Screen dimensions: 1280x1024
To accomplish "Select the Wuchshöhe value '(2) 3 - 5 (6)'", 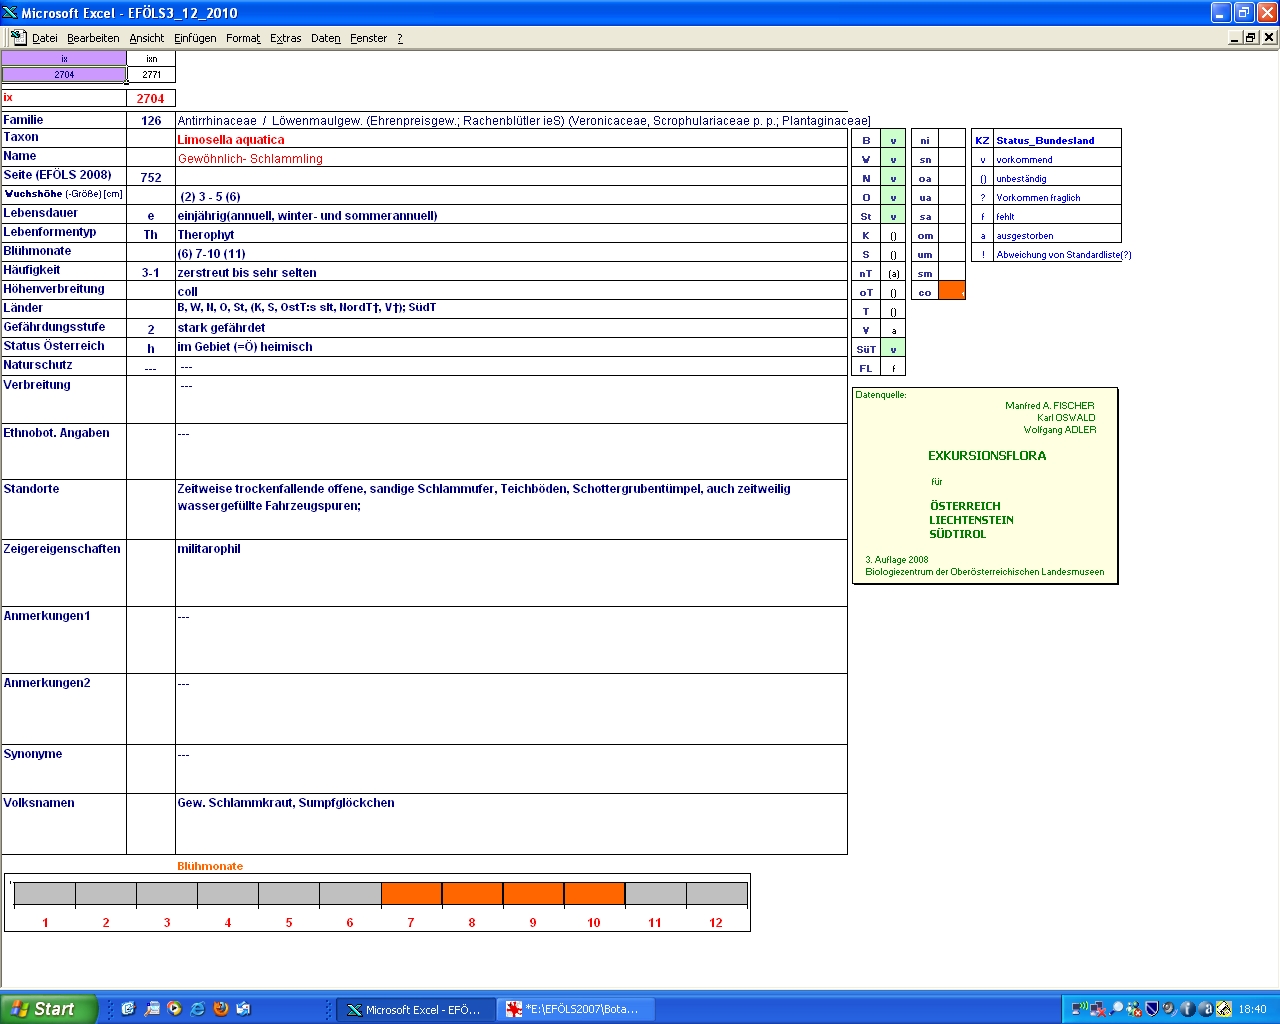I will pyautogui.click(x=511, y=196).
